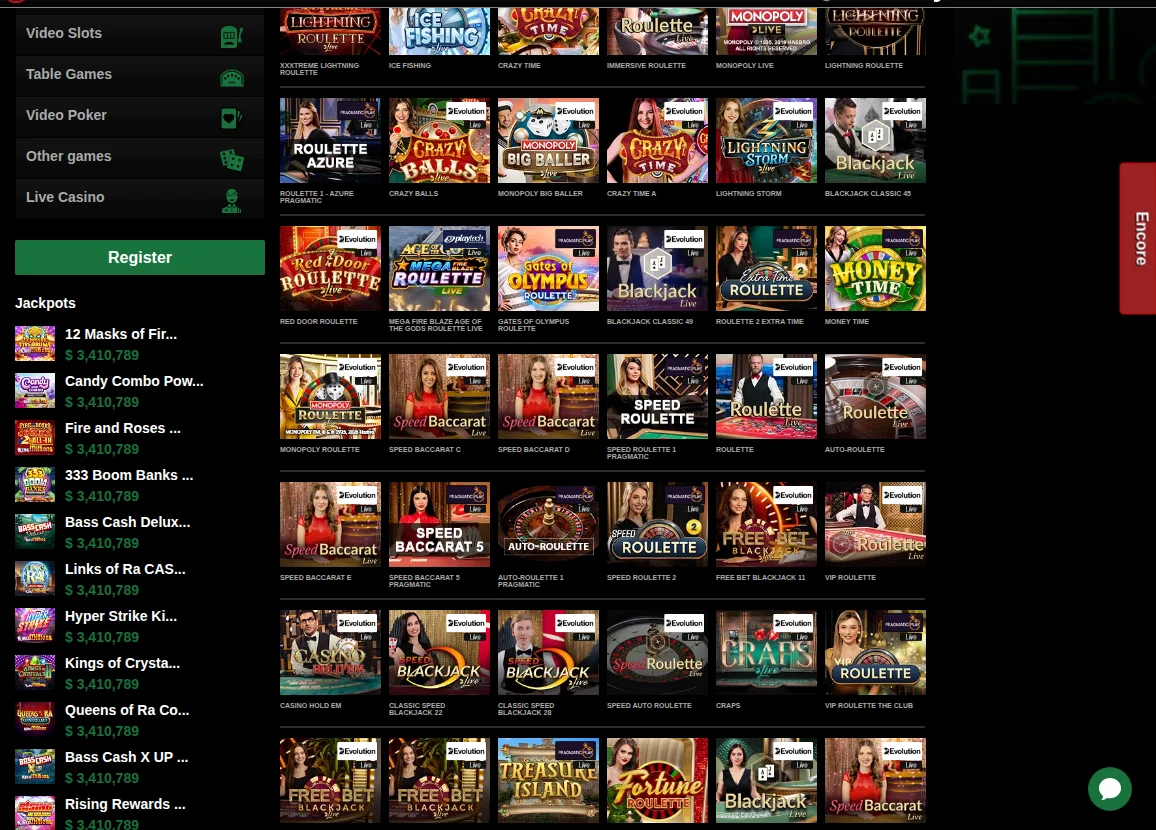Open the Table Games category
This screenshot has height=830, width=1156.
(x=139, y=75)
